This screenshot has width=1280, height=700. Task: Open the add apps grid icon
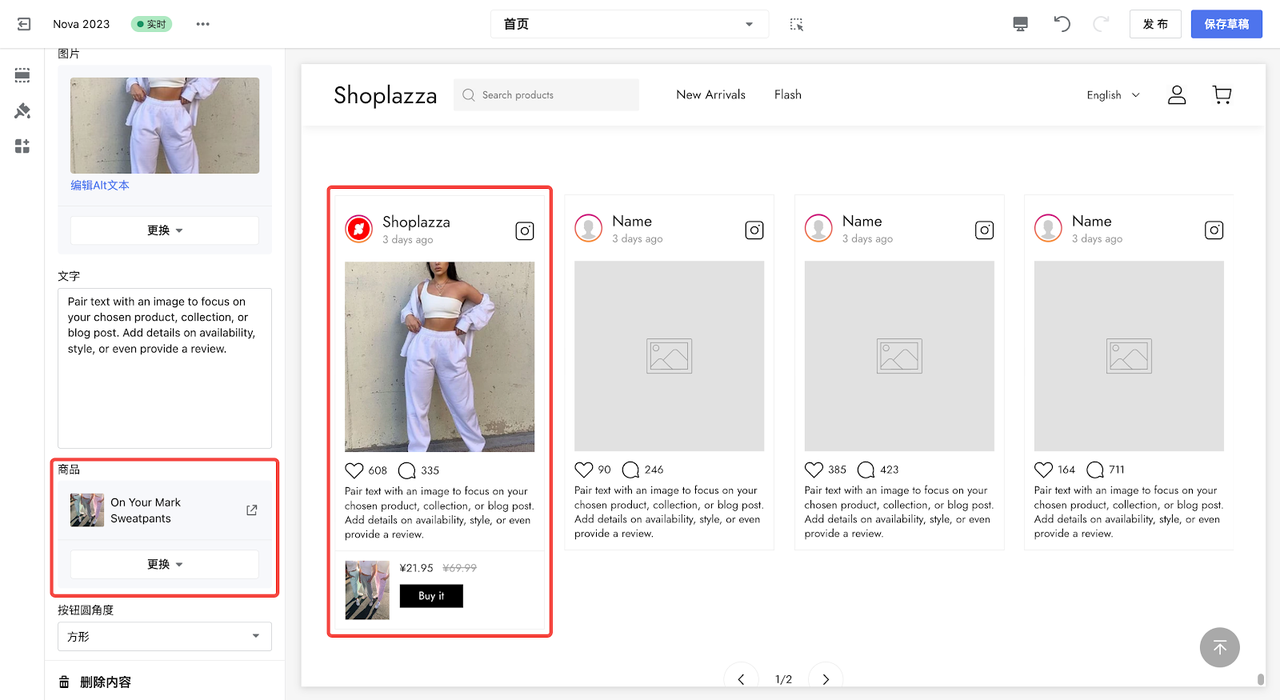[x=22, y=147]
